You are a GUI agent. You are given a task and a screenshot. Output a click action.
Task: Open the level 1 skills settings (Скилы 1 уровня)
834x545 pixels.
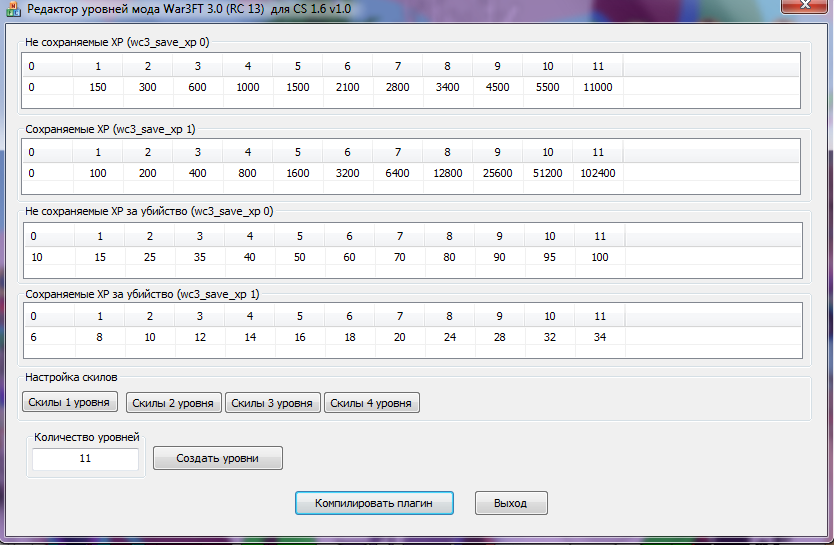pyautogui.click(x=69, y=402)
